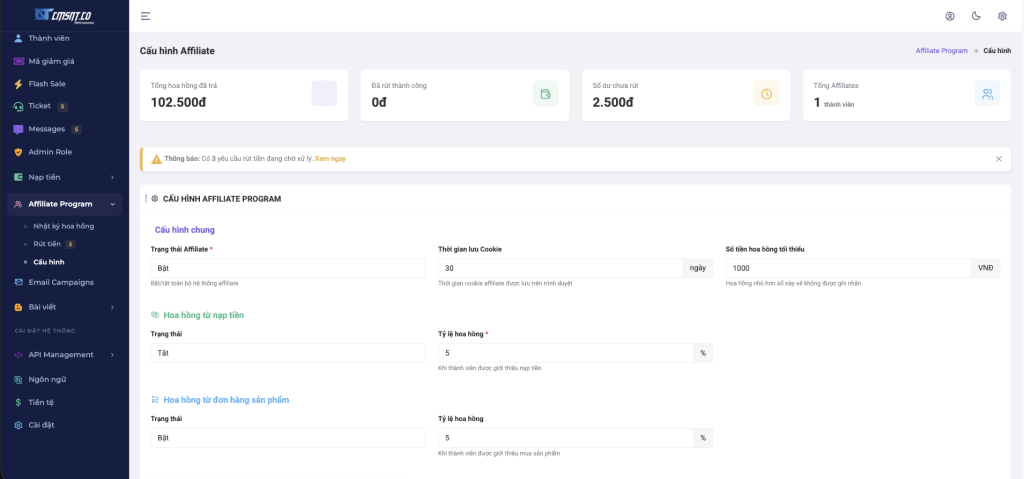Toggle dark mode moon icon
Screen dimensions: 1024x479
pos(975,16)
